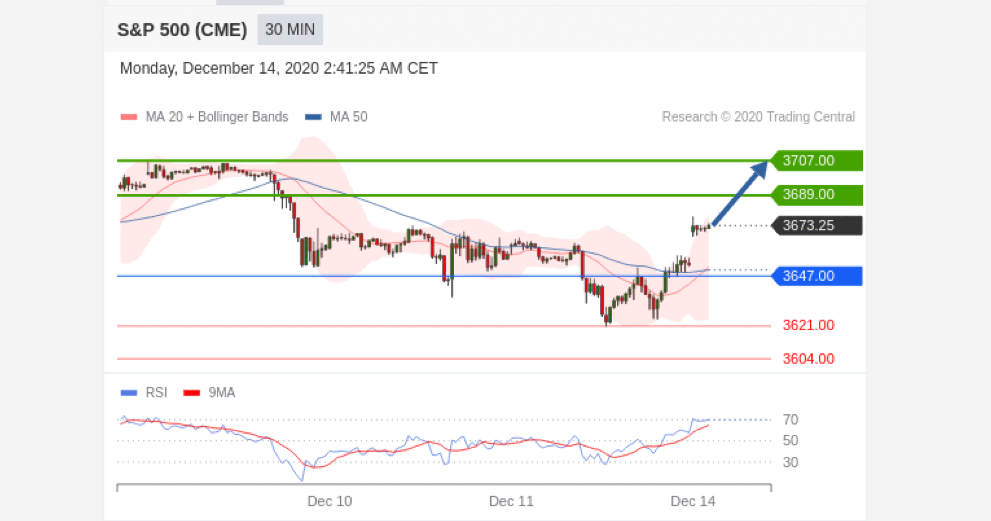Click the Dec 14 date axis label
Image resolution: width=991 pixels, height=521 pixels.
point(693,501)
